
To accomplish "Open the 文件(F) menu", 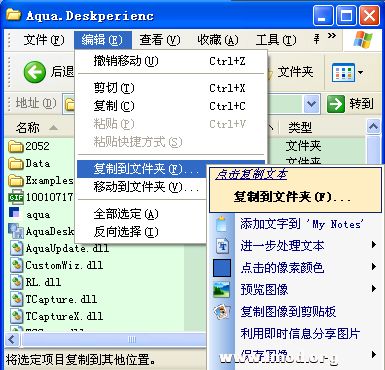I will point(43,40).
